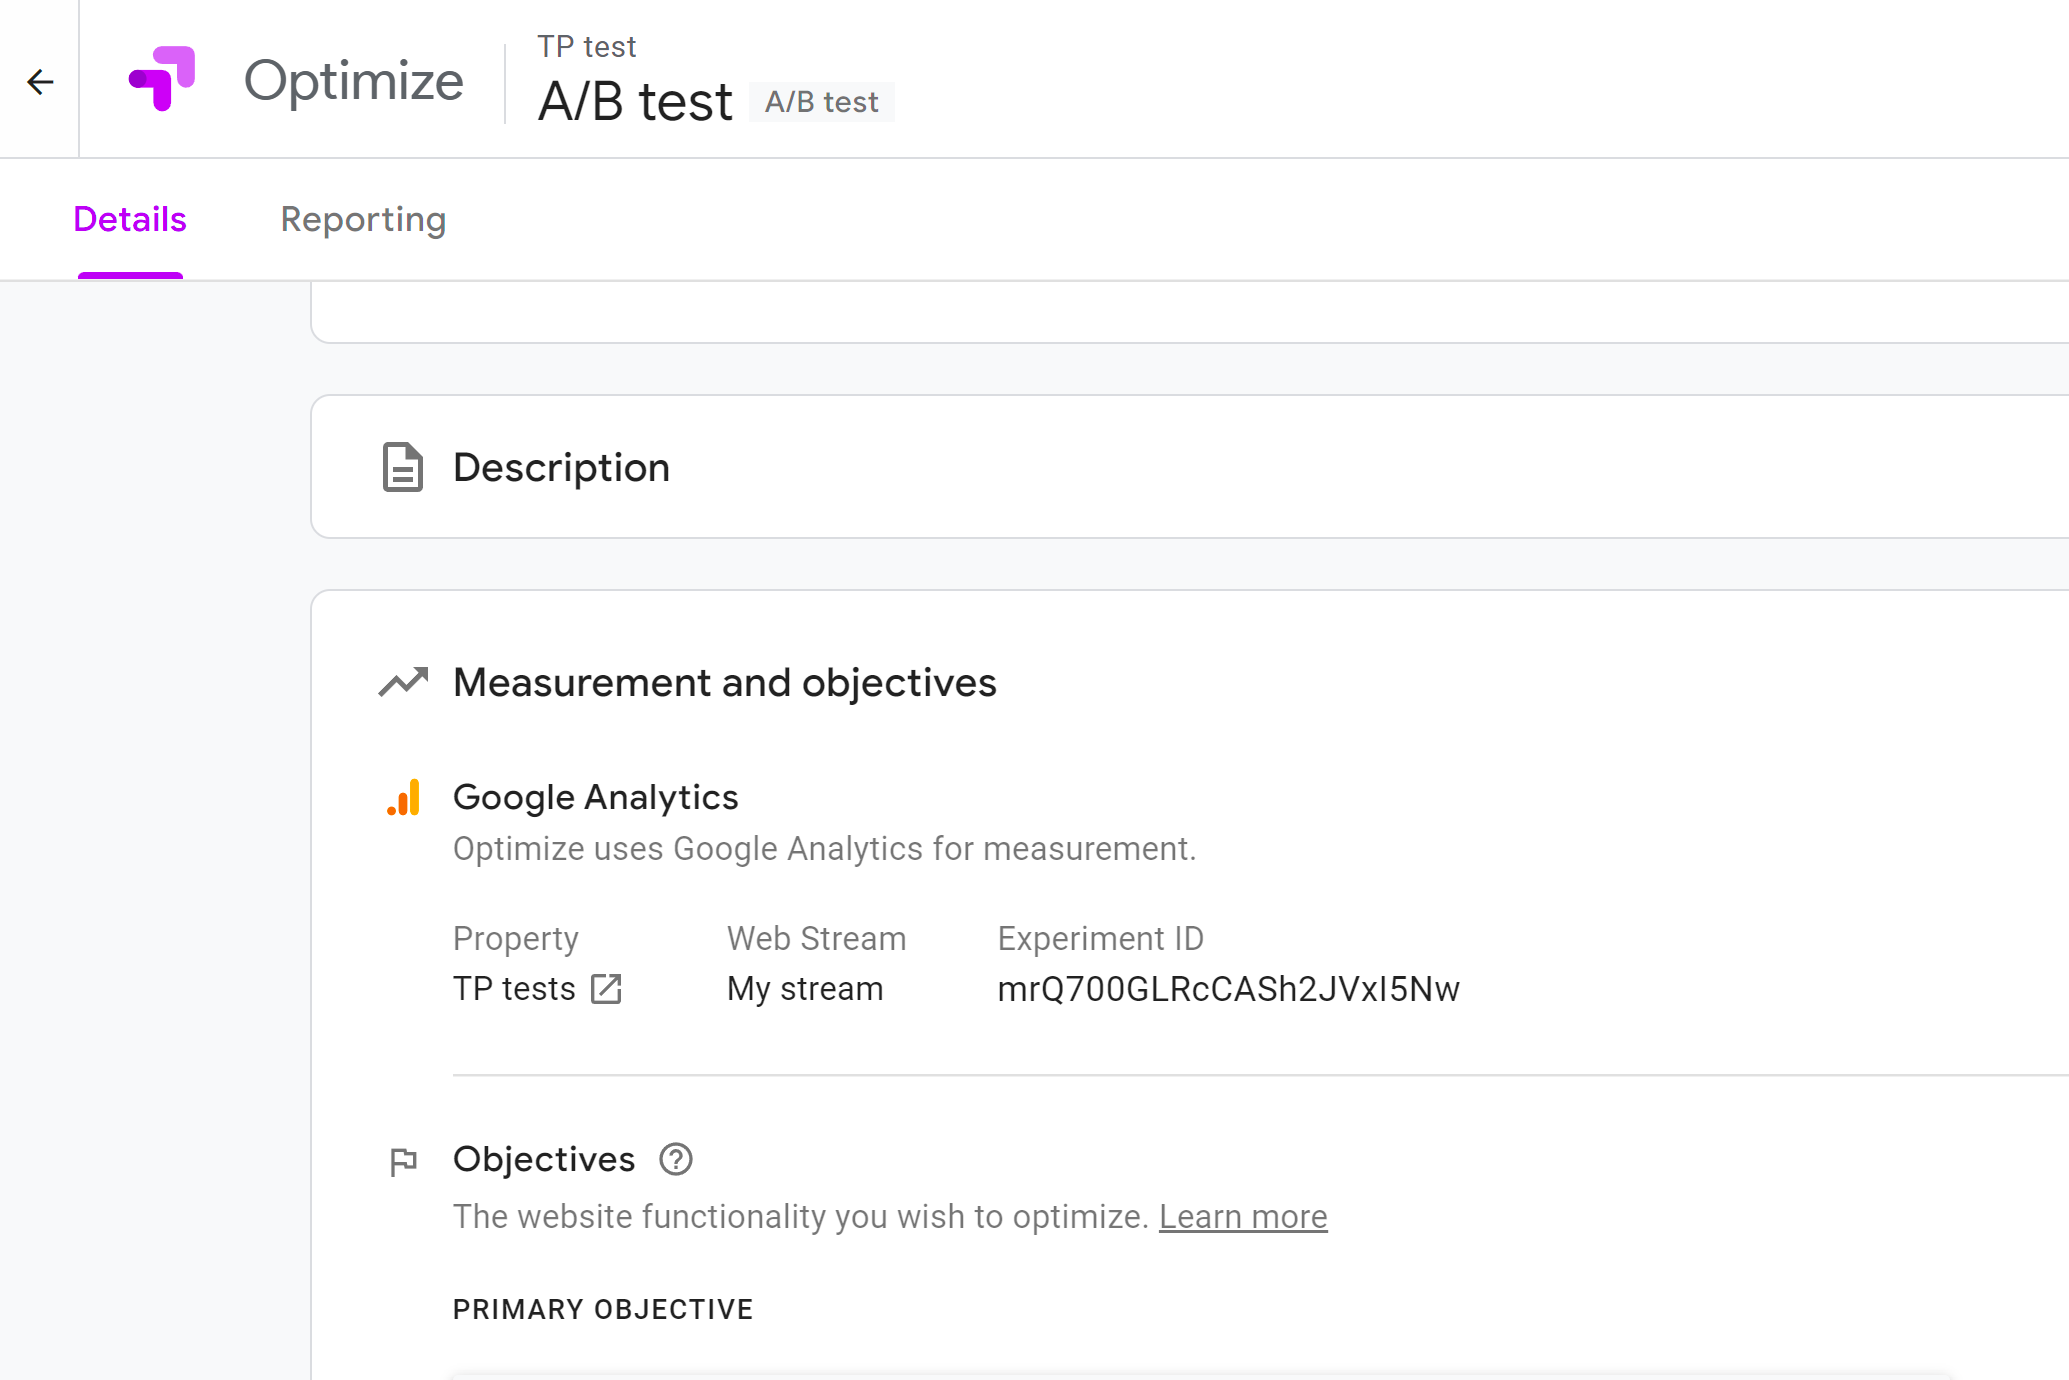Open TP tests property external link icon
The width and height of the screenshot is (2069, 1380).
click(x=606, y=989)
